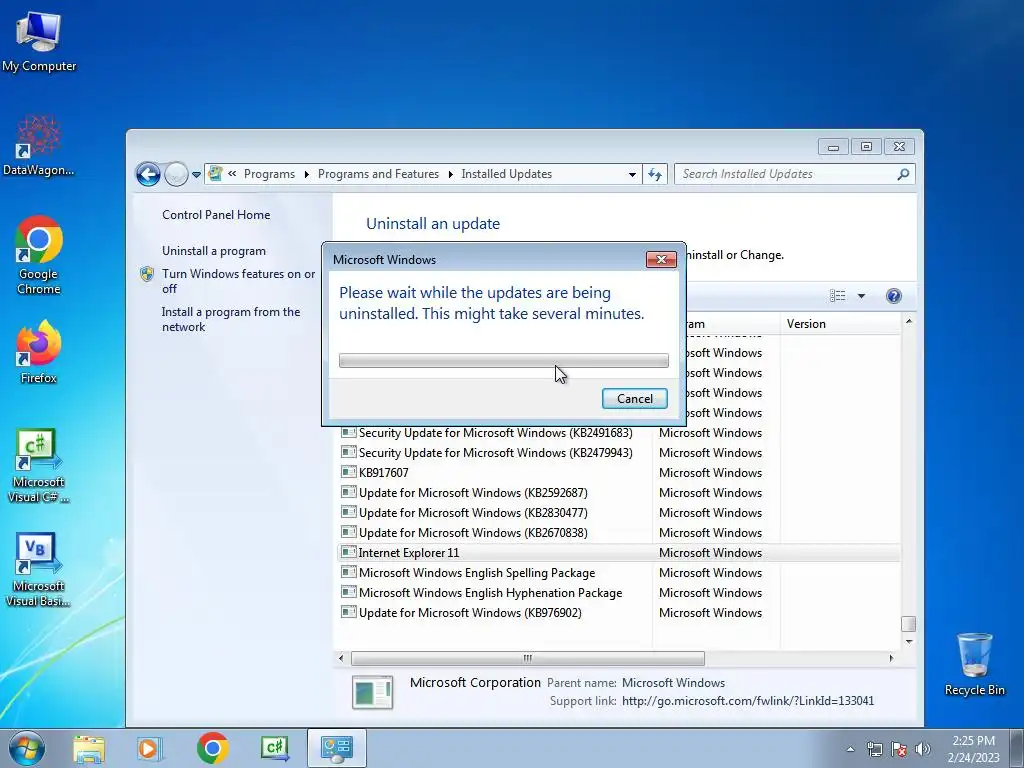
Task: Cancel the update uninstallation
Action: (634, 398)
